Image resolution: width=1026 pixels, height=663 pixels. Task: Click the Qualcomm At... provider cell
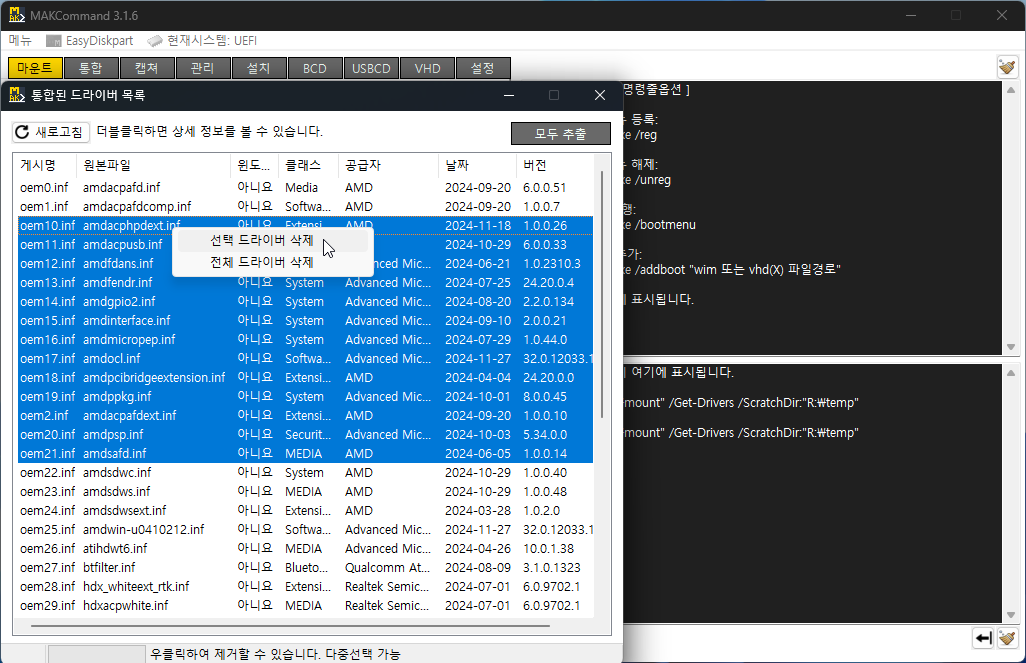coord(387,567)
